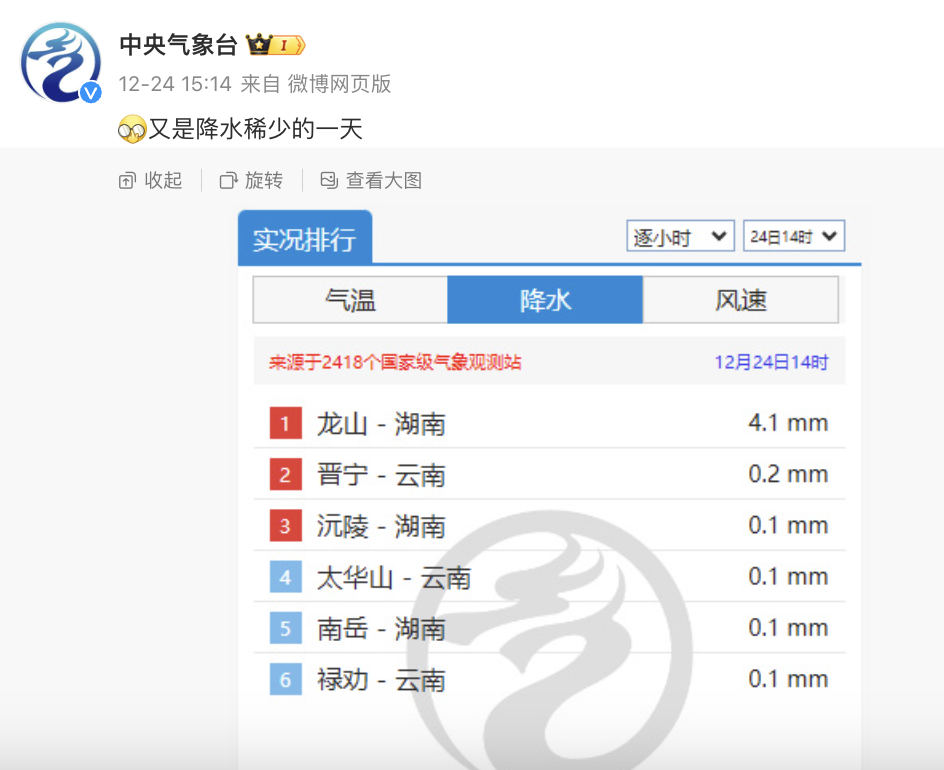Click the orange VIP level badge

287,44
